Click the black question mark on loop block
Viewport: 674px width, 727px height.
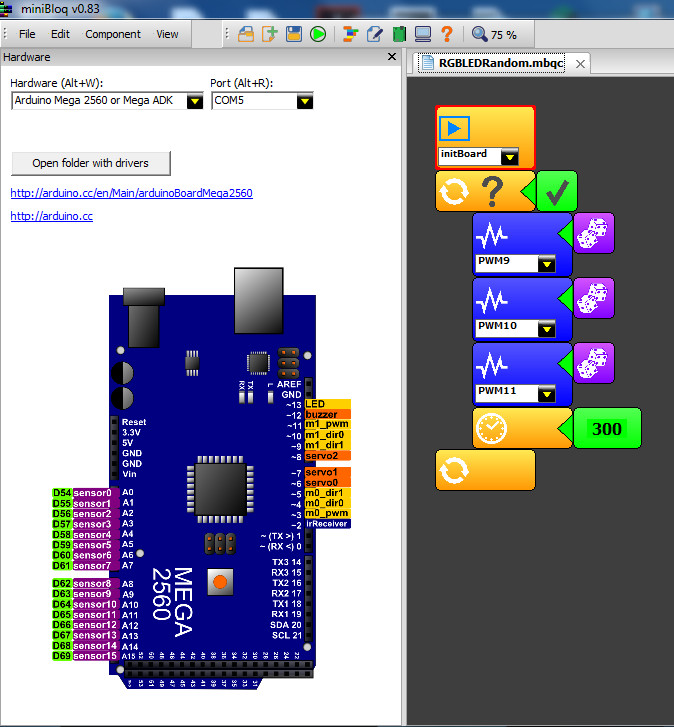492,191
